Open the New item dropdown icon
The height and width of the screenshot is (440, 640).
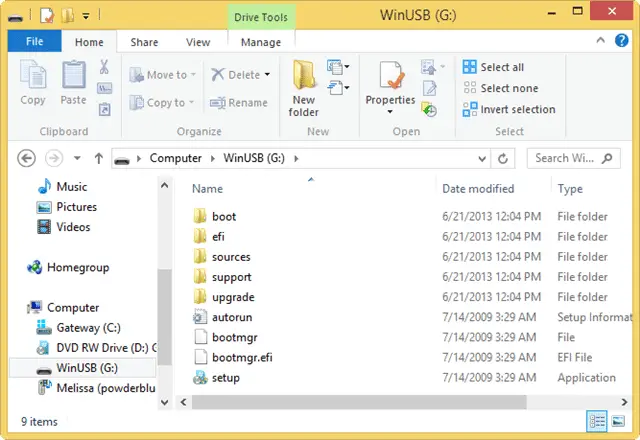click(338, 67)
